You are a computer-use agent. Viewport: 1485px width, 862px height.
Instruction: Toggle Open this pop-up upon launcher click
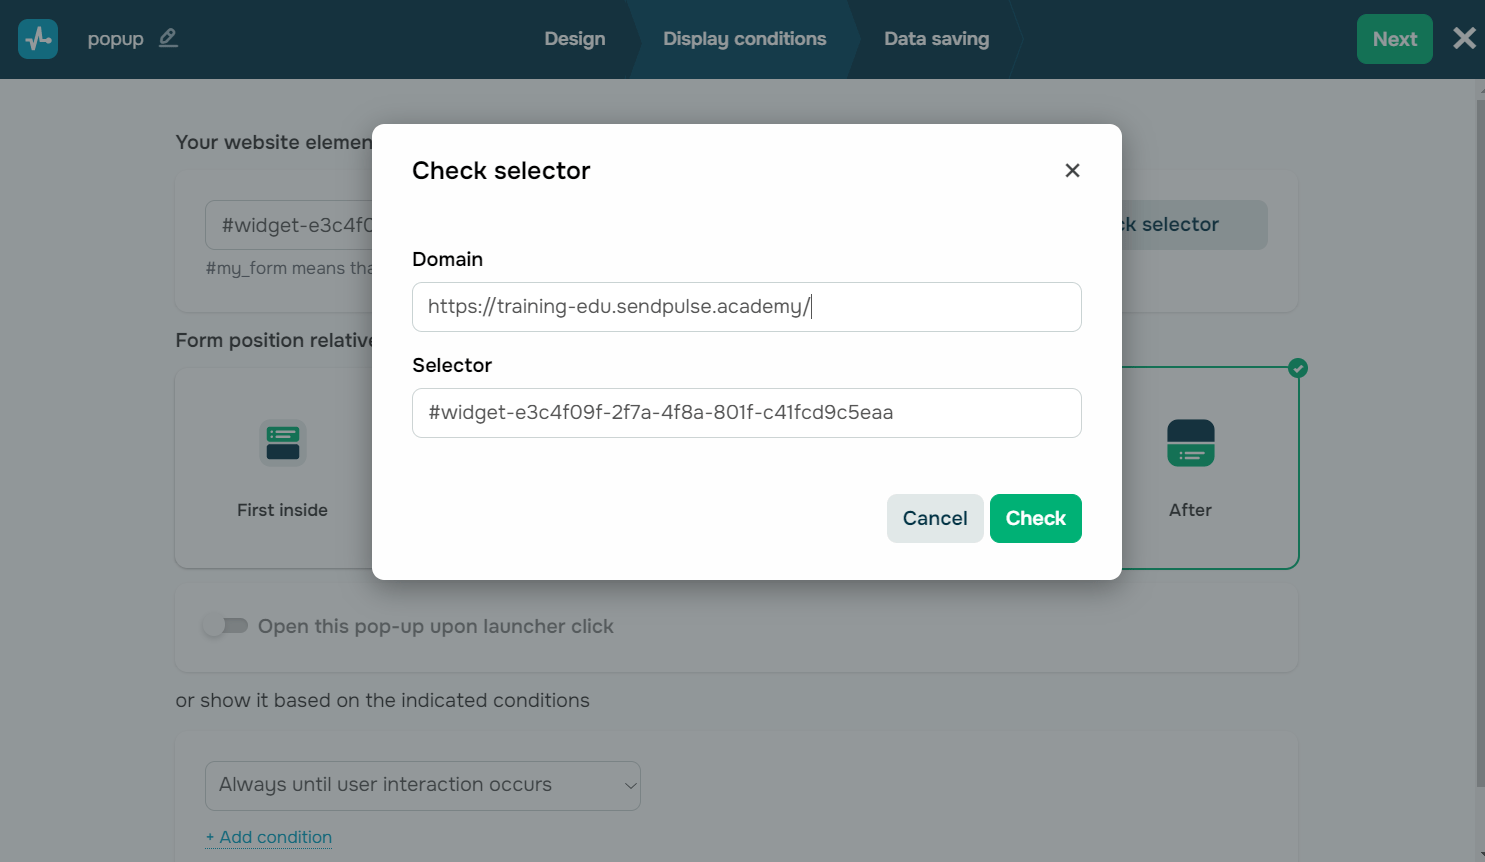click(225, 626)
